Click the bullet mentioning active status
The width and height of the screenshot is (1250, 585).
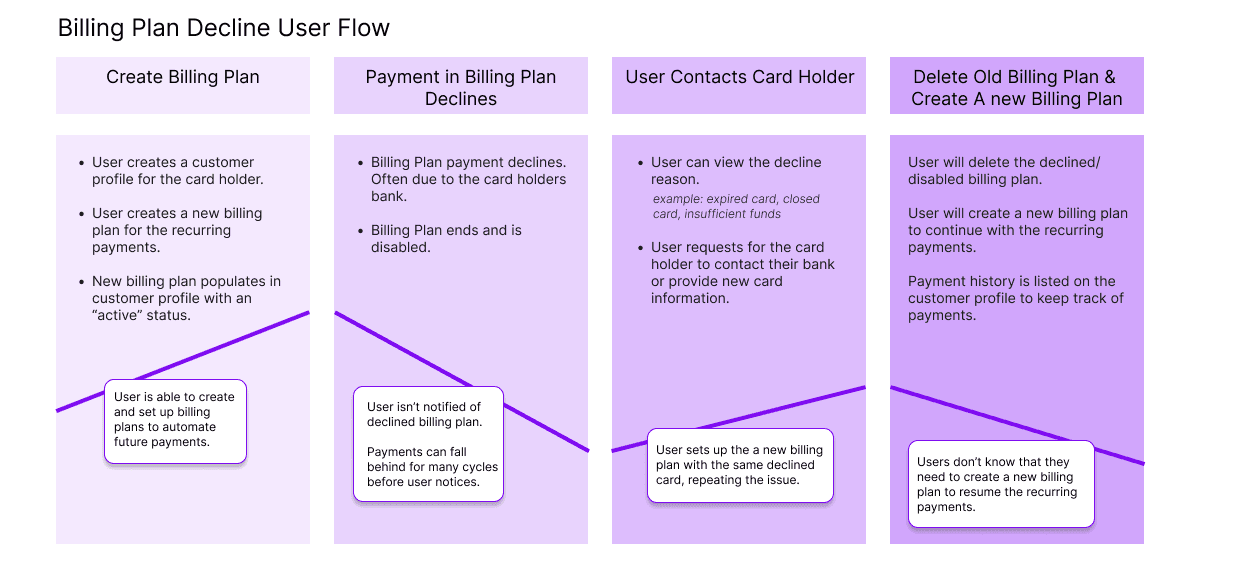186,298
